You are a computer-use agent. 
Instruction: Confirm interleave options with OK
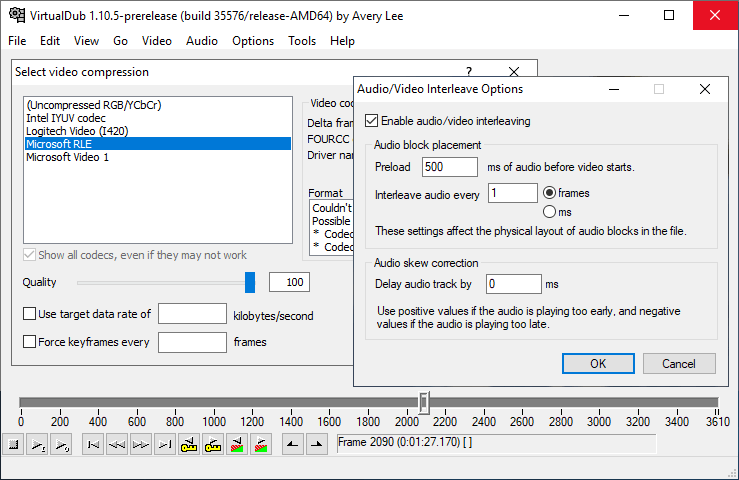[598, 363]
